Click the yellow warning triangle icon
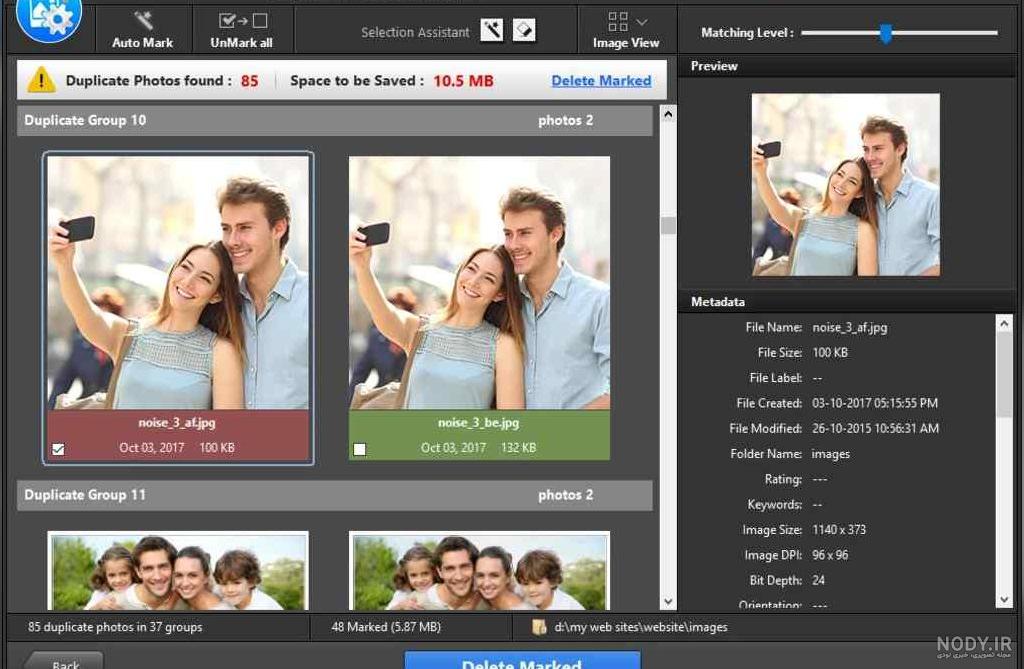1024x669 pixels. tap(41, 80)
